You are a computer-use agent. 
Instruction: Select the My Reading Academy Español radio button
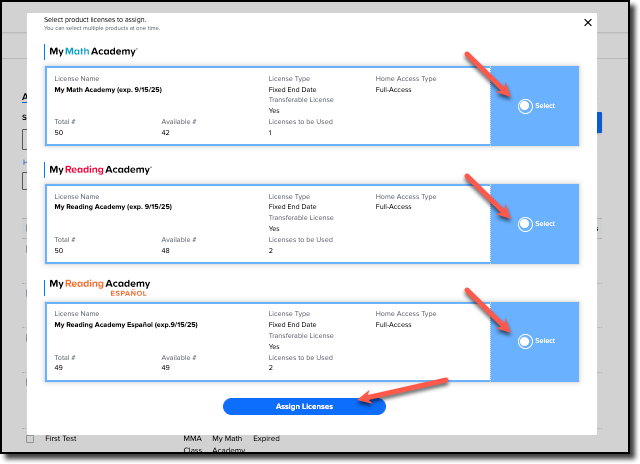tap(525, 341)
